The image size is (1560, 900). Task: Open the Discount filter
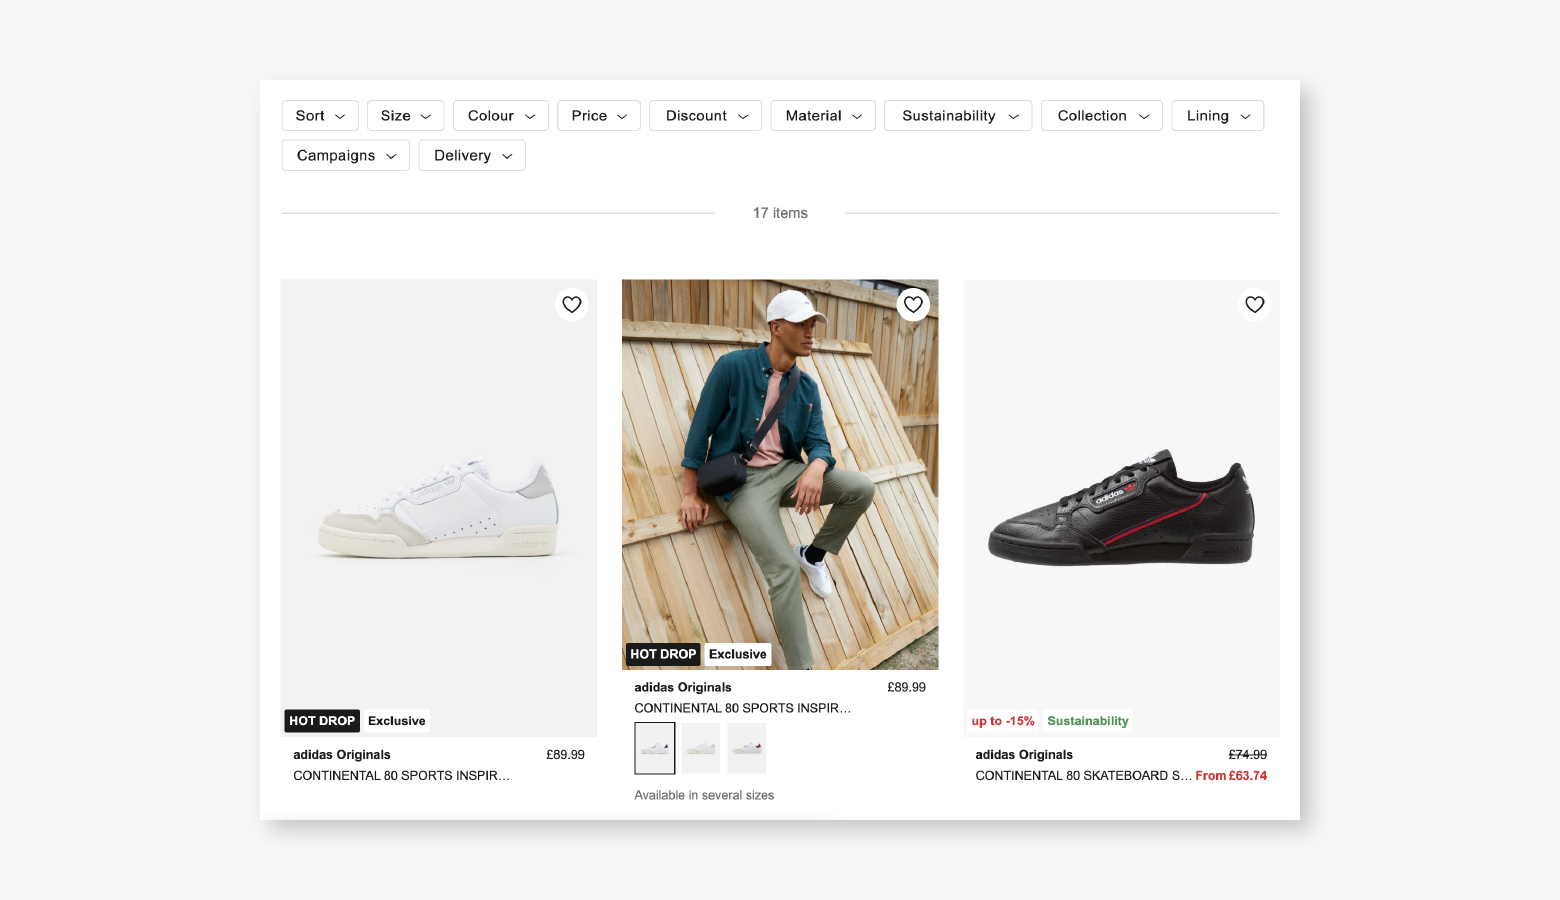coord(706,116)
